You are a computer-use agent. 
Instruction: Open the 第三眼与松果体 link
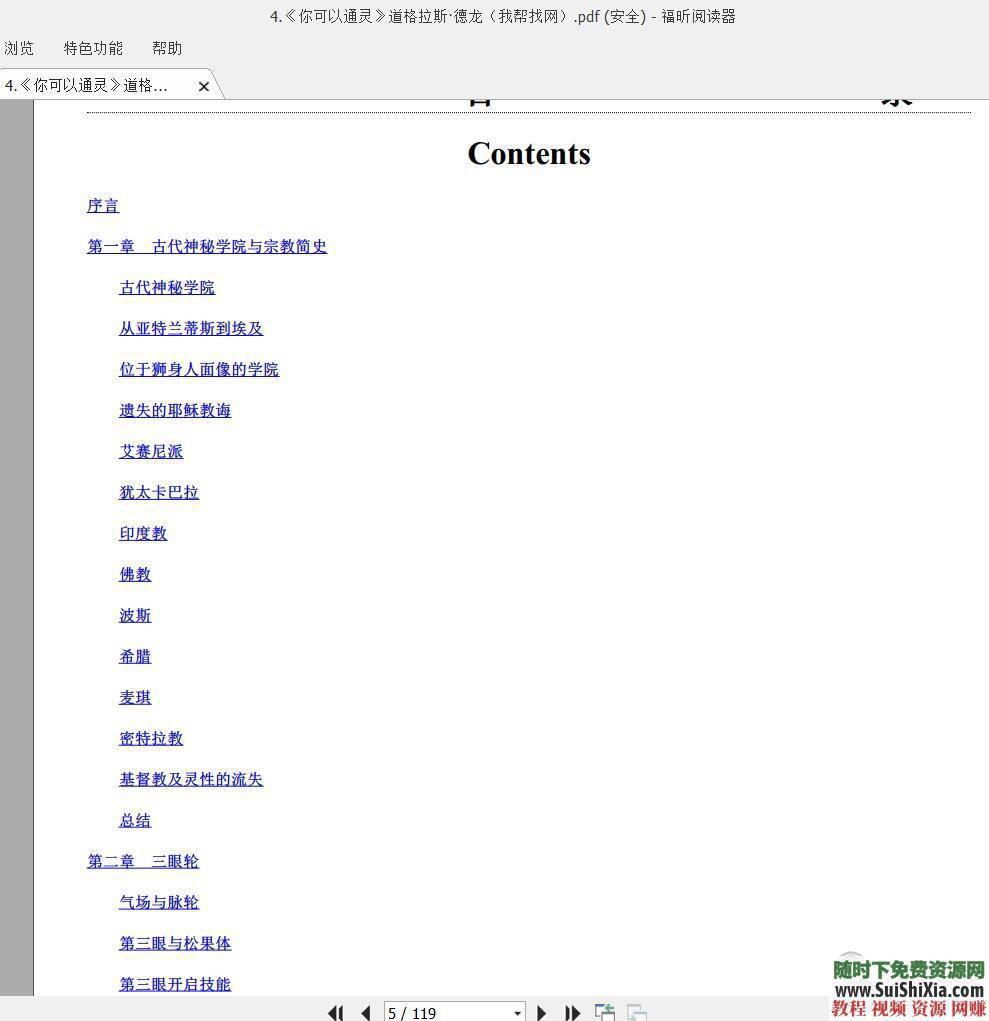[x=174, y=943]
